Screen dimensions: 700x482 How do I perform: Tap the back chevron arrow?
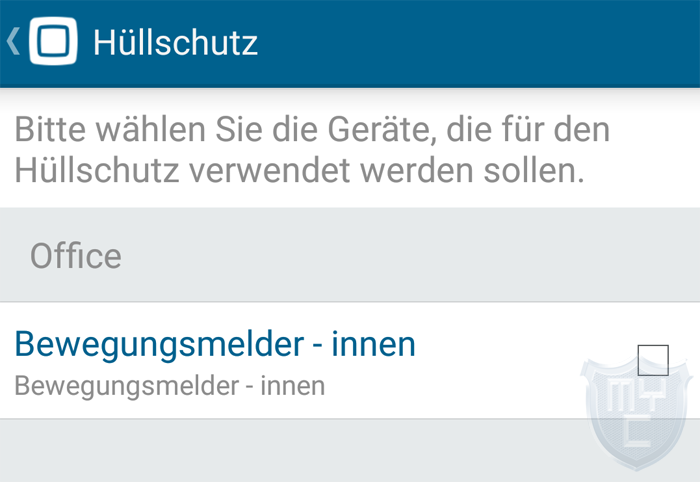pos(13,41)
